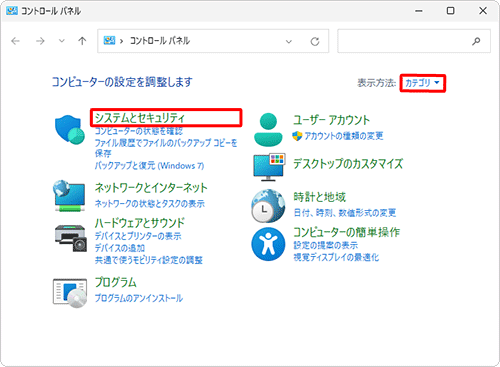This screenshot has width=500, height=367.
Task: Open the ハードウェアとサウンド printer icon
Action: coord(71,238)
